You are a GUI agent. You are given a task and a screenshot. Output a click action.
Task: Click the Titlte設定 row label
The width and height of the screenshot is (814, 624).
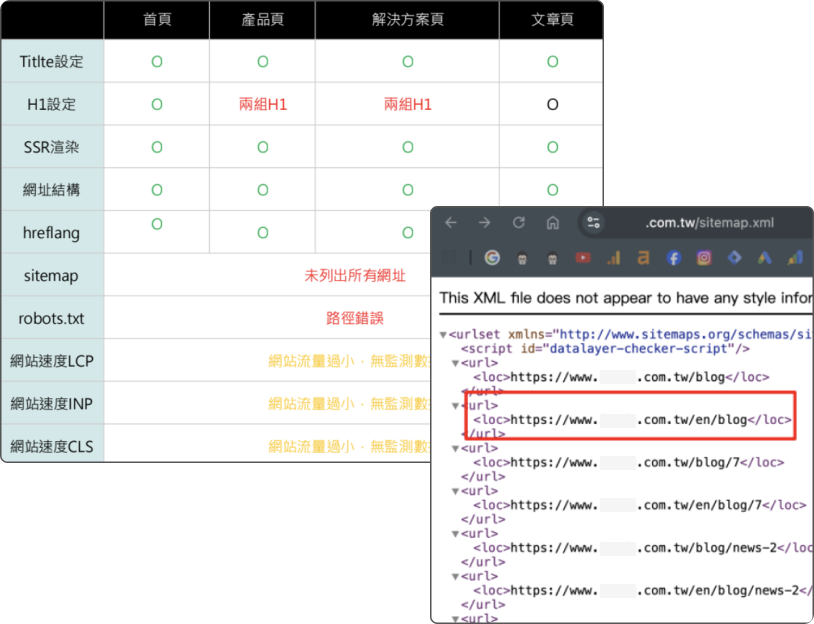coord(51,62)
